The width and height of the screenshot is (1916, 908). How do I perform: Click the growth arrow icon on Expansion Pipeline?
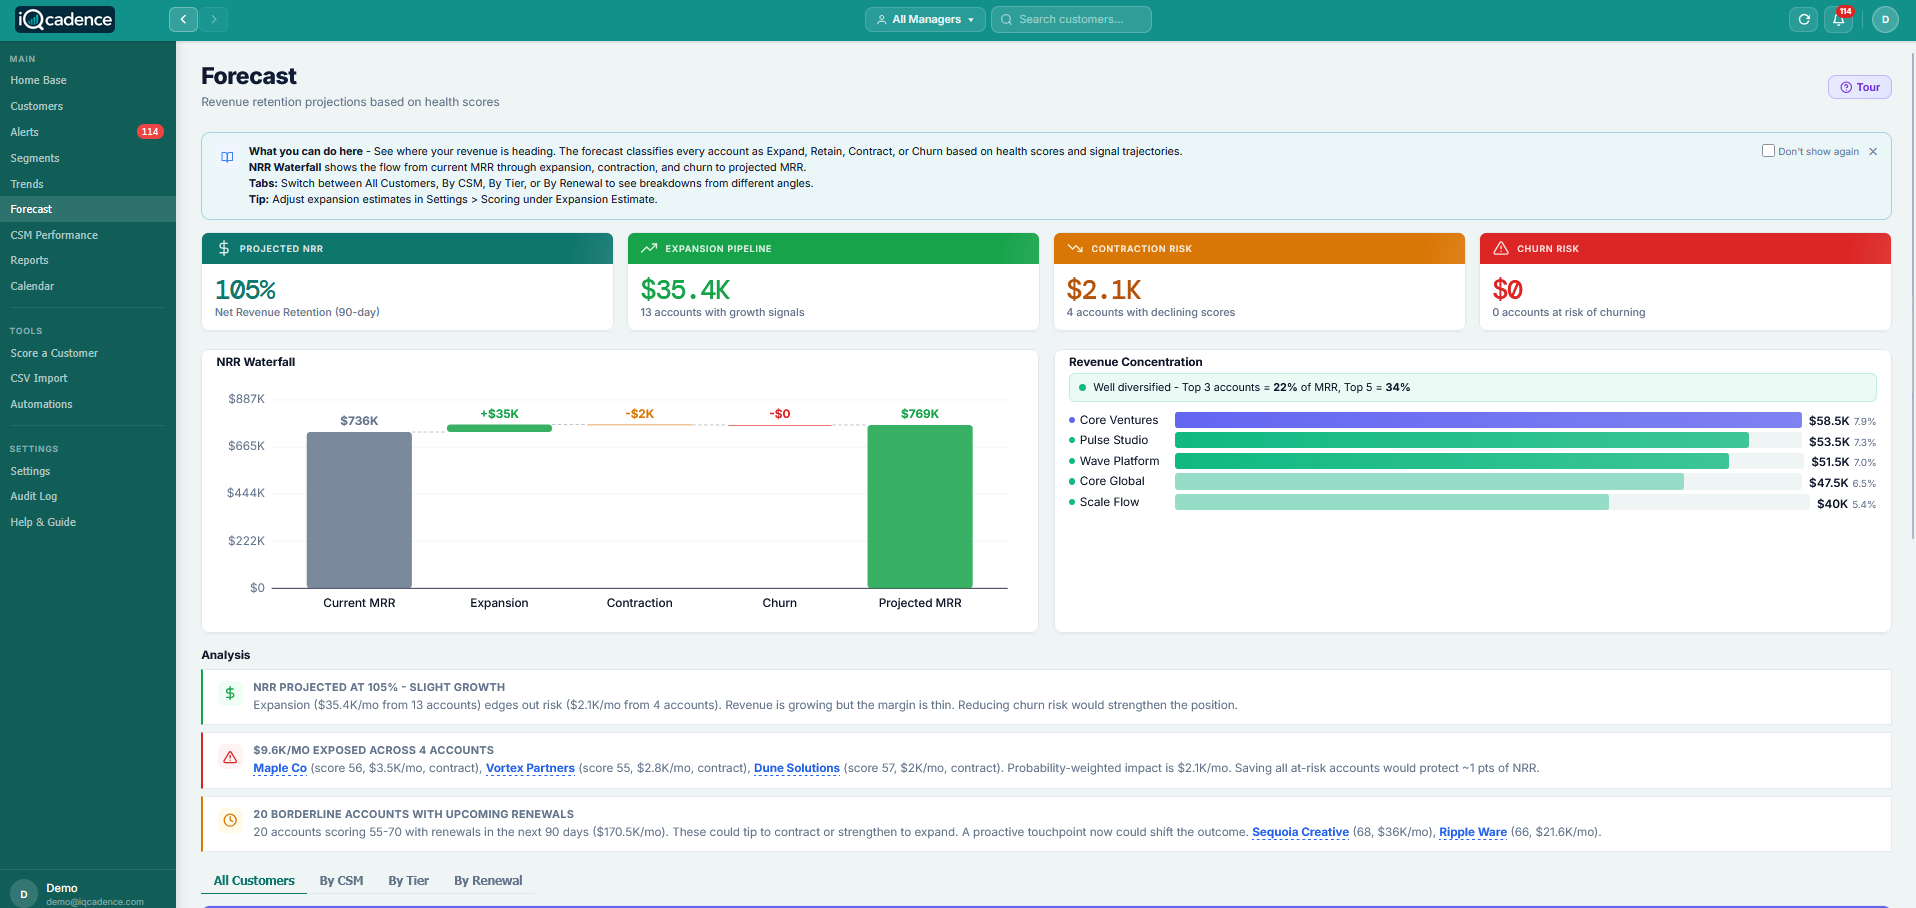(x=649, y=248)
